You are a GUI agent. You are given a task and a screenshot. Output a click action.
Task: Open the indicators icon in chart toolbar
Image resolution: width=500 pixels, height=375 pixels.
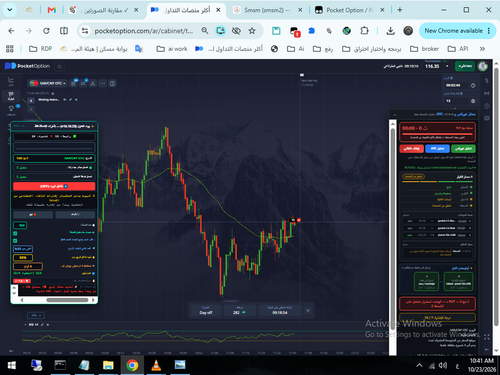[x=83, y=83]
